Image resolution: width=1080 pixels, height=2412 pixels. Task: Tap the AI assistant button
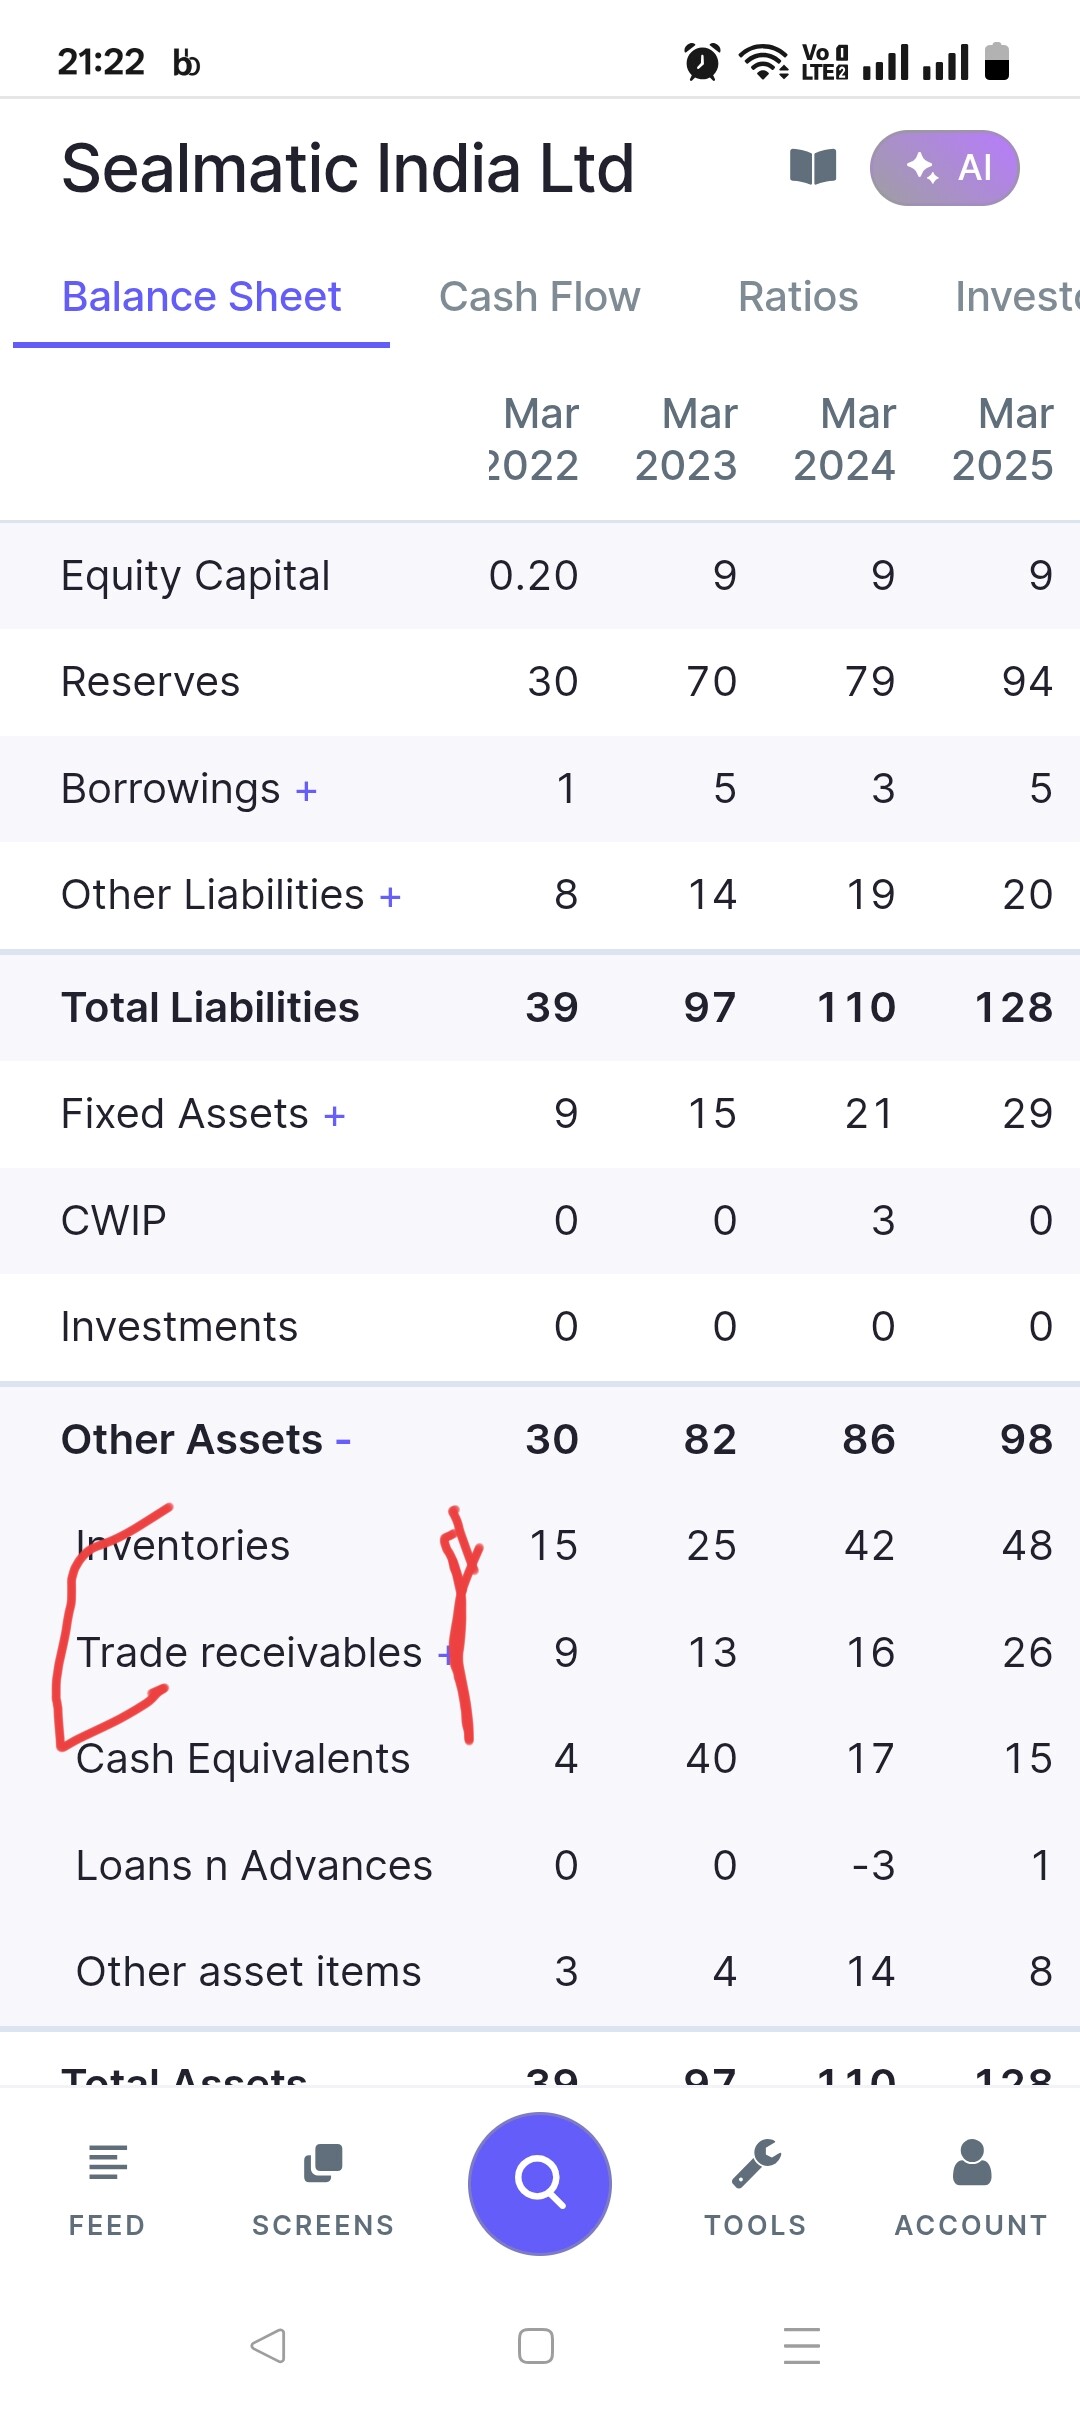click(x=944, y=168)
